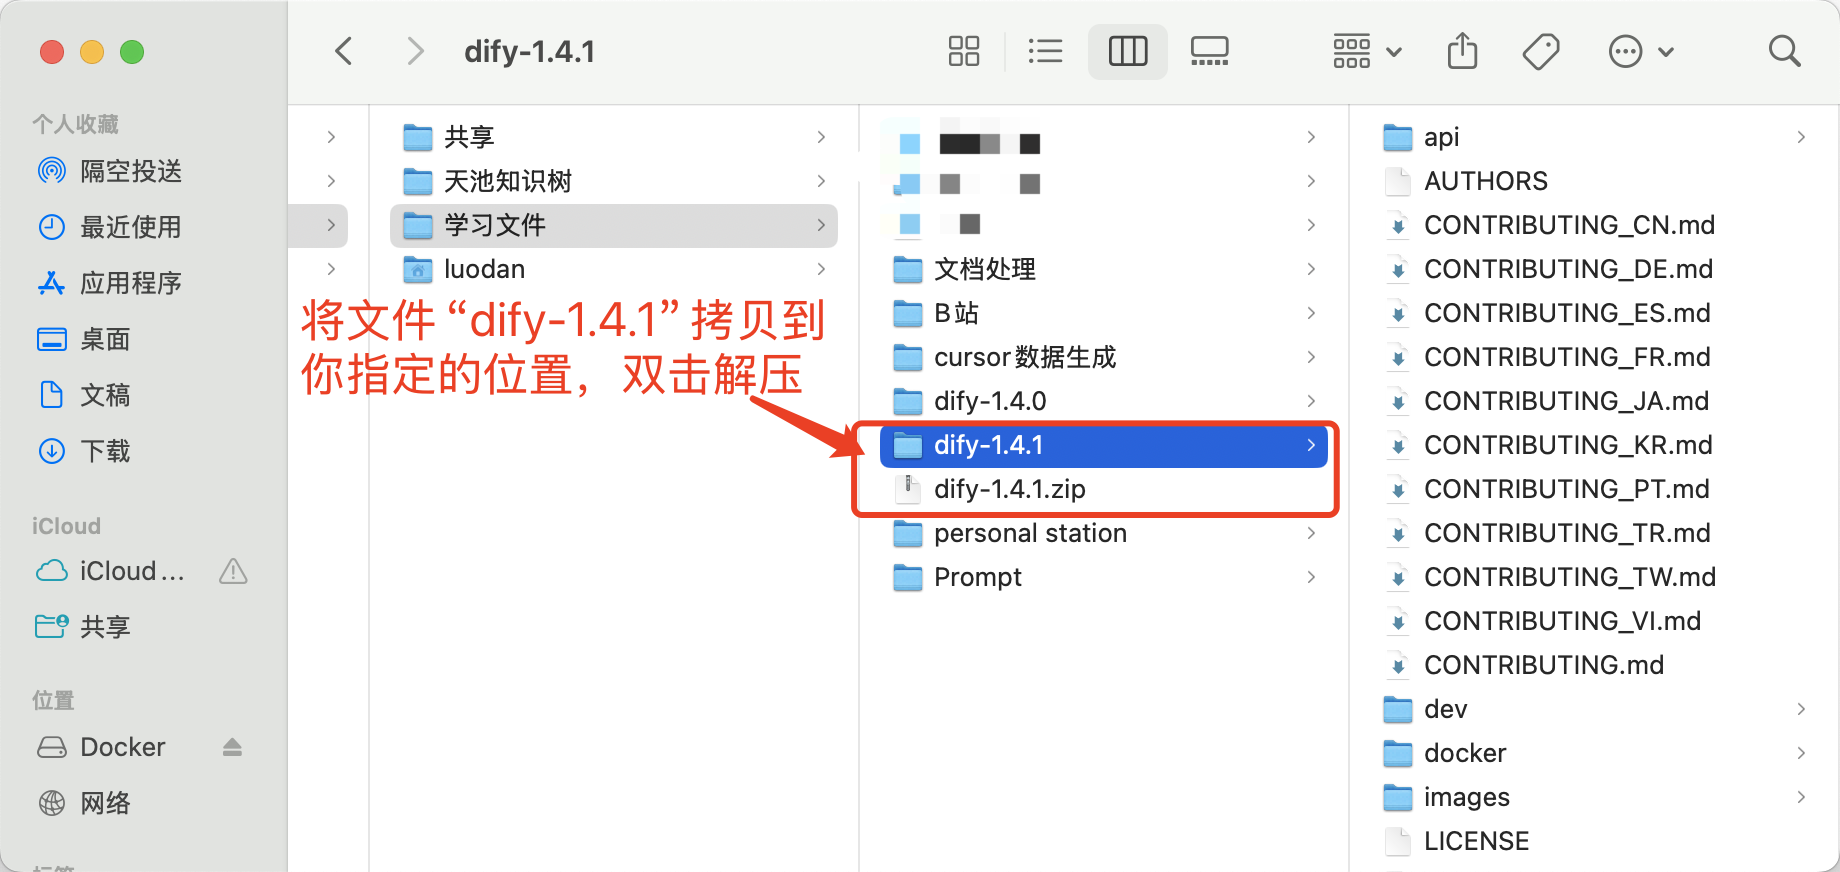1840x872 pixels.
Task: Select the api folder
Action: 1596,137
